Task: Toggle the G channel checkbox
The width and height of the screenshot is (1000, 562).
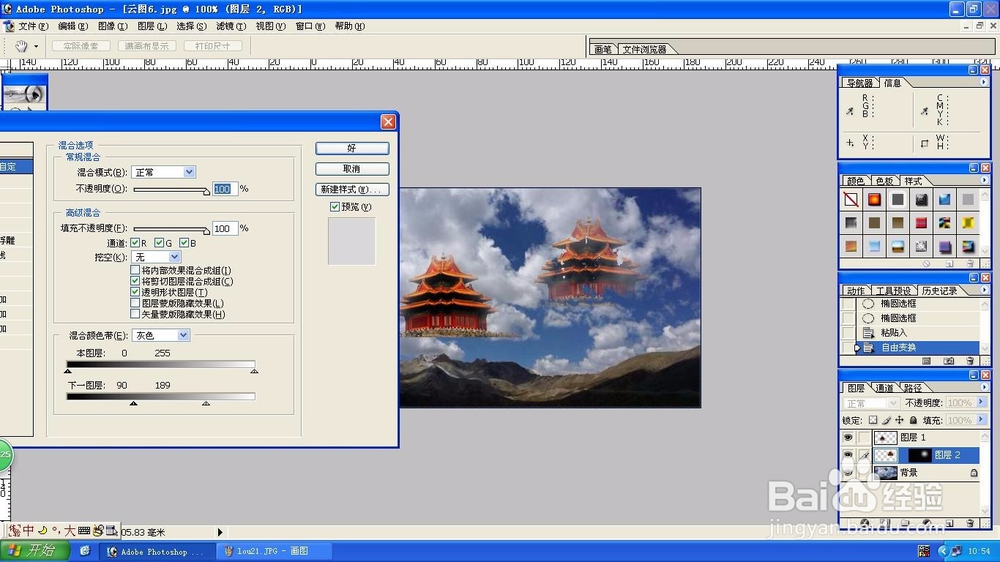Action: 159,243
